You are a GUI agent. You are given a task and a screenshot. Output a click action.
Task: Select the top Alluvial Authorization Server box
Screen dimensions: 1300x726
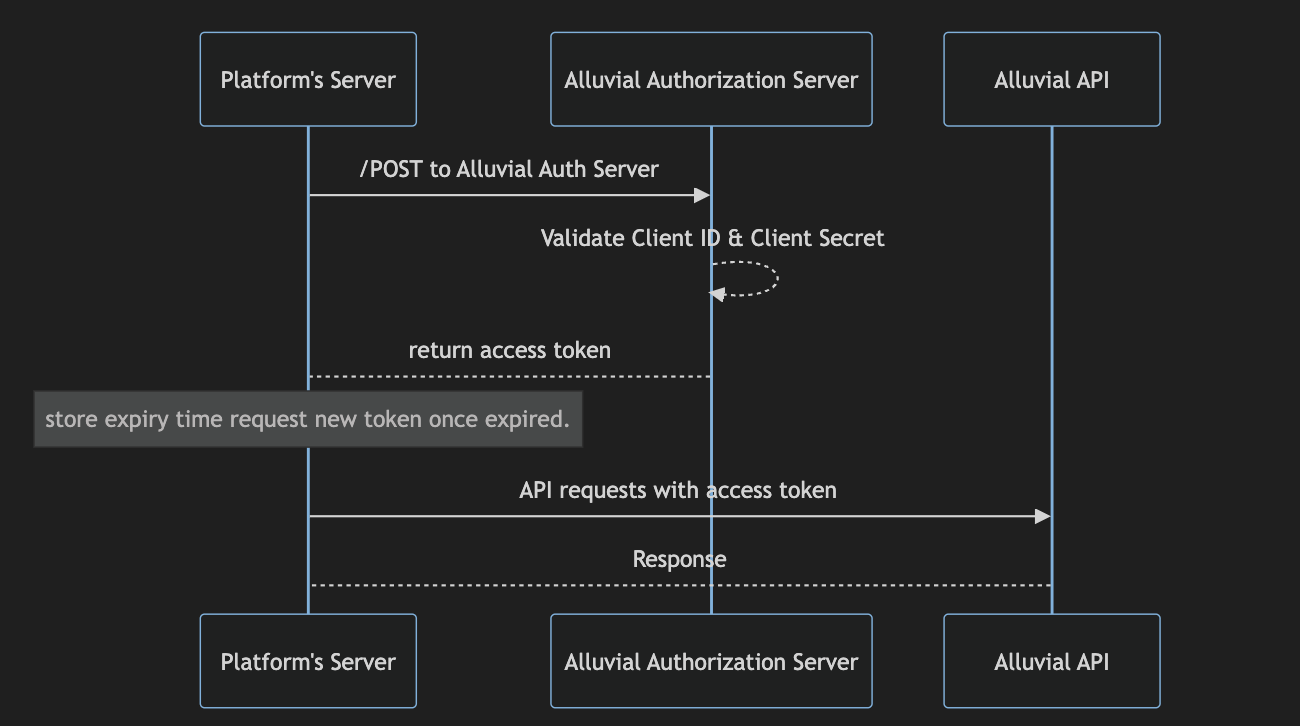pos(711,79)
